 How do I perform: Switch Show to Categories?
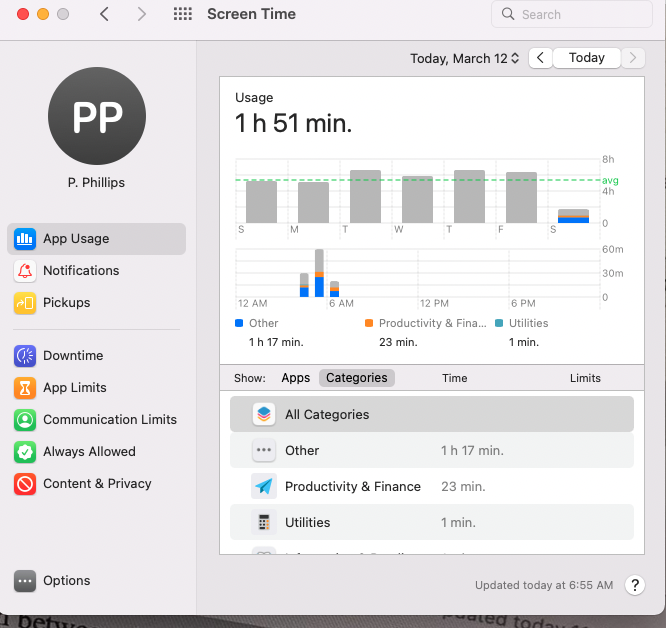click(357, 378)
